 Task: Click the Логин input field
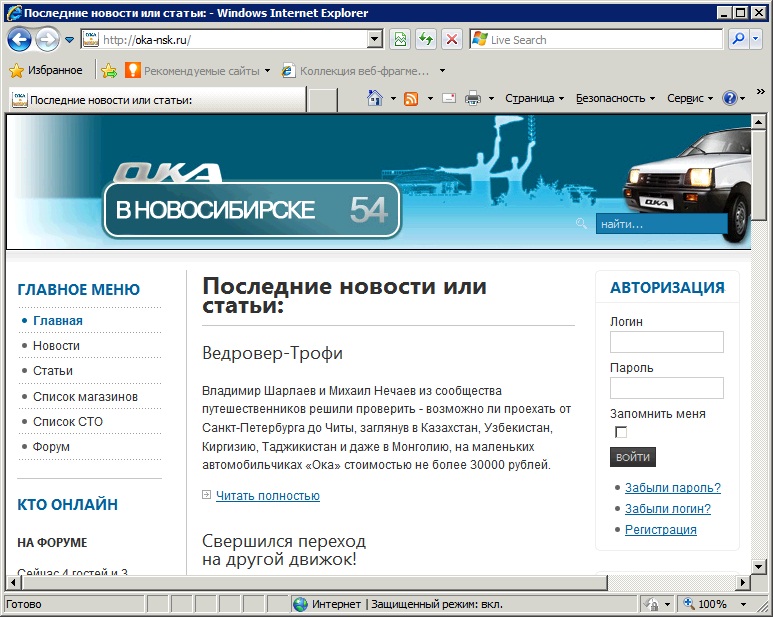point(667,342)
